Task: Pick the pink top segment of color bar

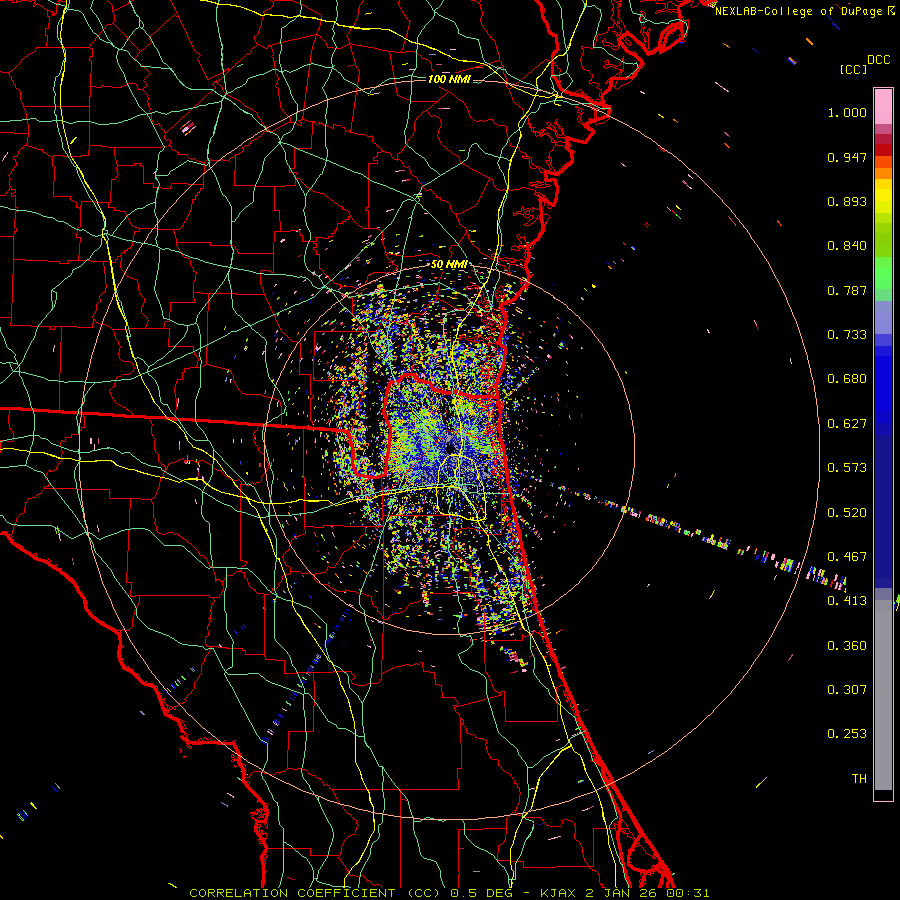Action: pyautogui.click(x=883, y=106)
